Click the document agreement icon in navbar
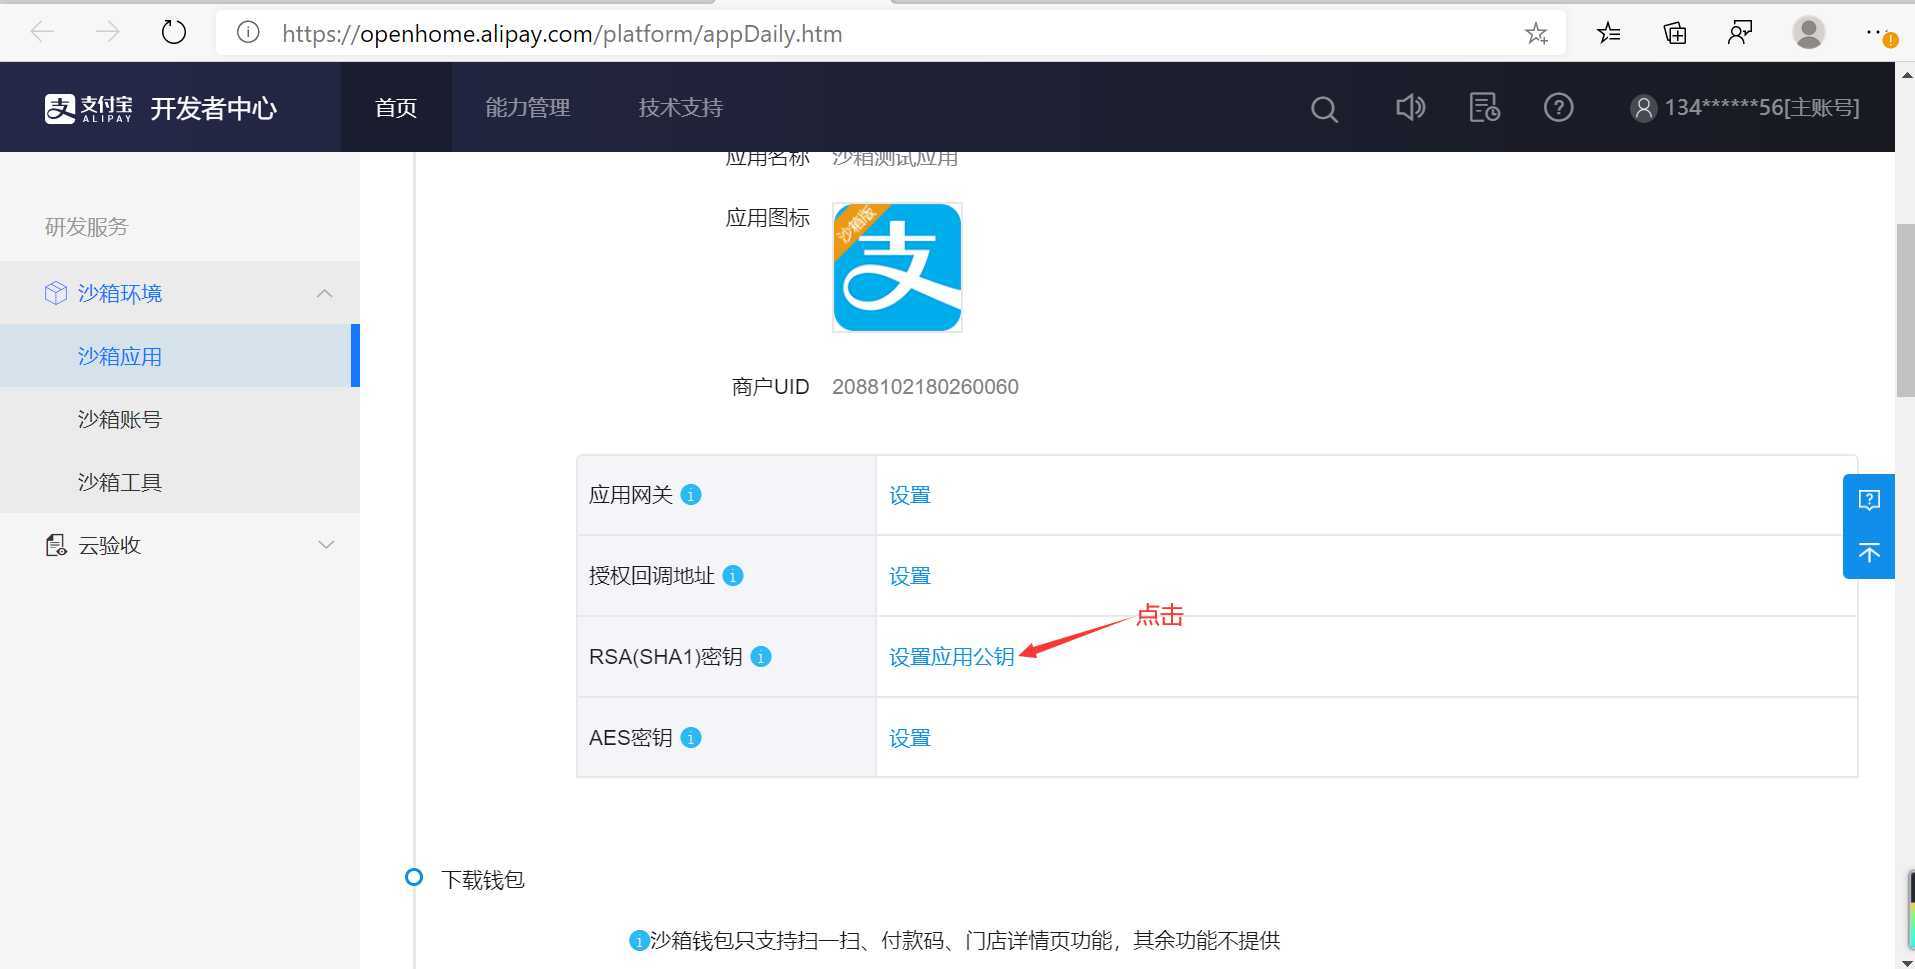1915x969 pixels. (x=1483, y=107)
